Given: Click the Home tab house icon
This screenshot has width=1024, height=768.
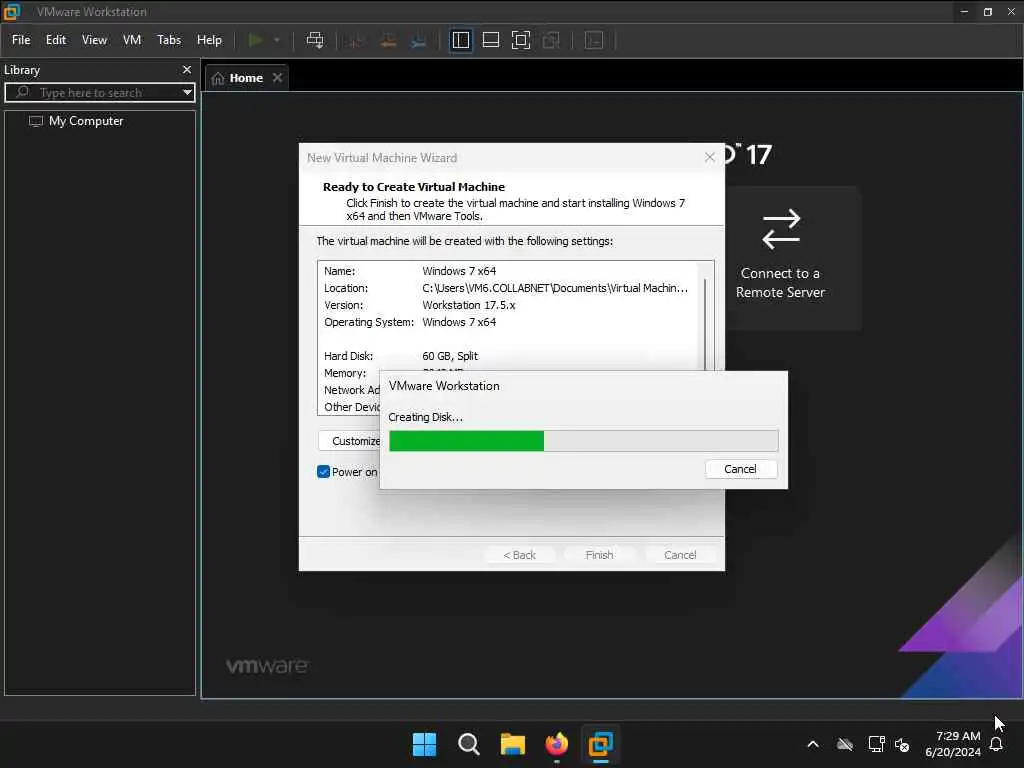Looking at the screenshot, I should [218, 78].
